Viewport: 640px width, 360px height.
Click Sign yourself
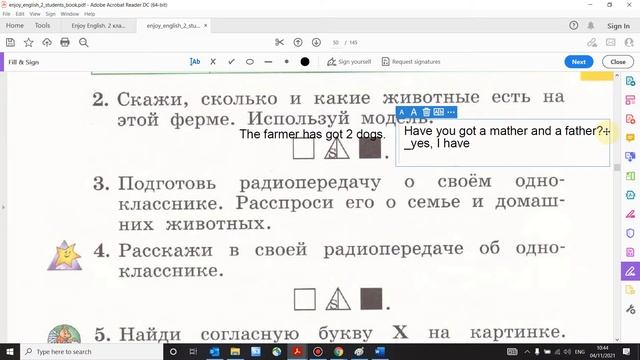[349, 62]
